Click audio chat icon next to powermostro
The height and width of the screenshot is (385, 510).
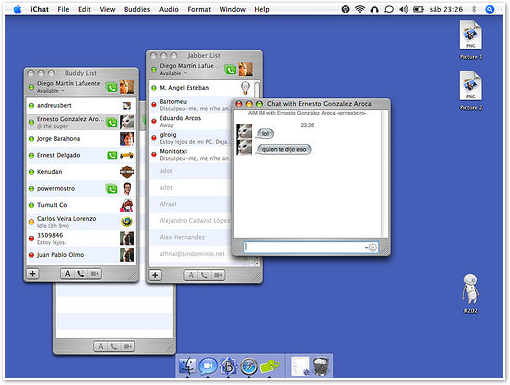coord(112,189)
